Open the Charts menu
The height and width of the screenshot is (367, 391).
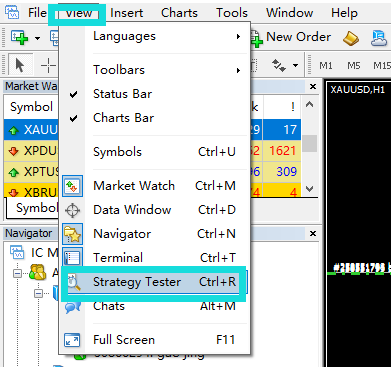(x=179, y=13)
